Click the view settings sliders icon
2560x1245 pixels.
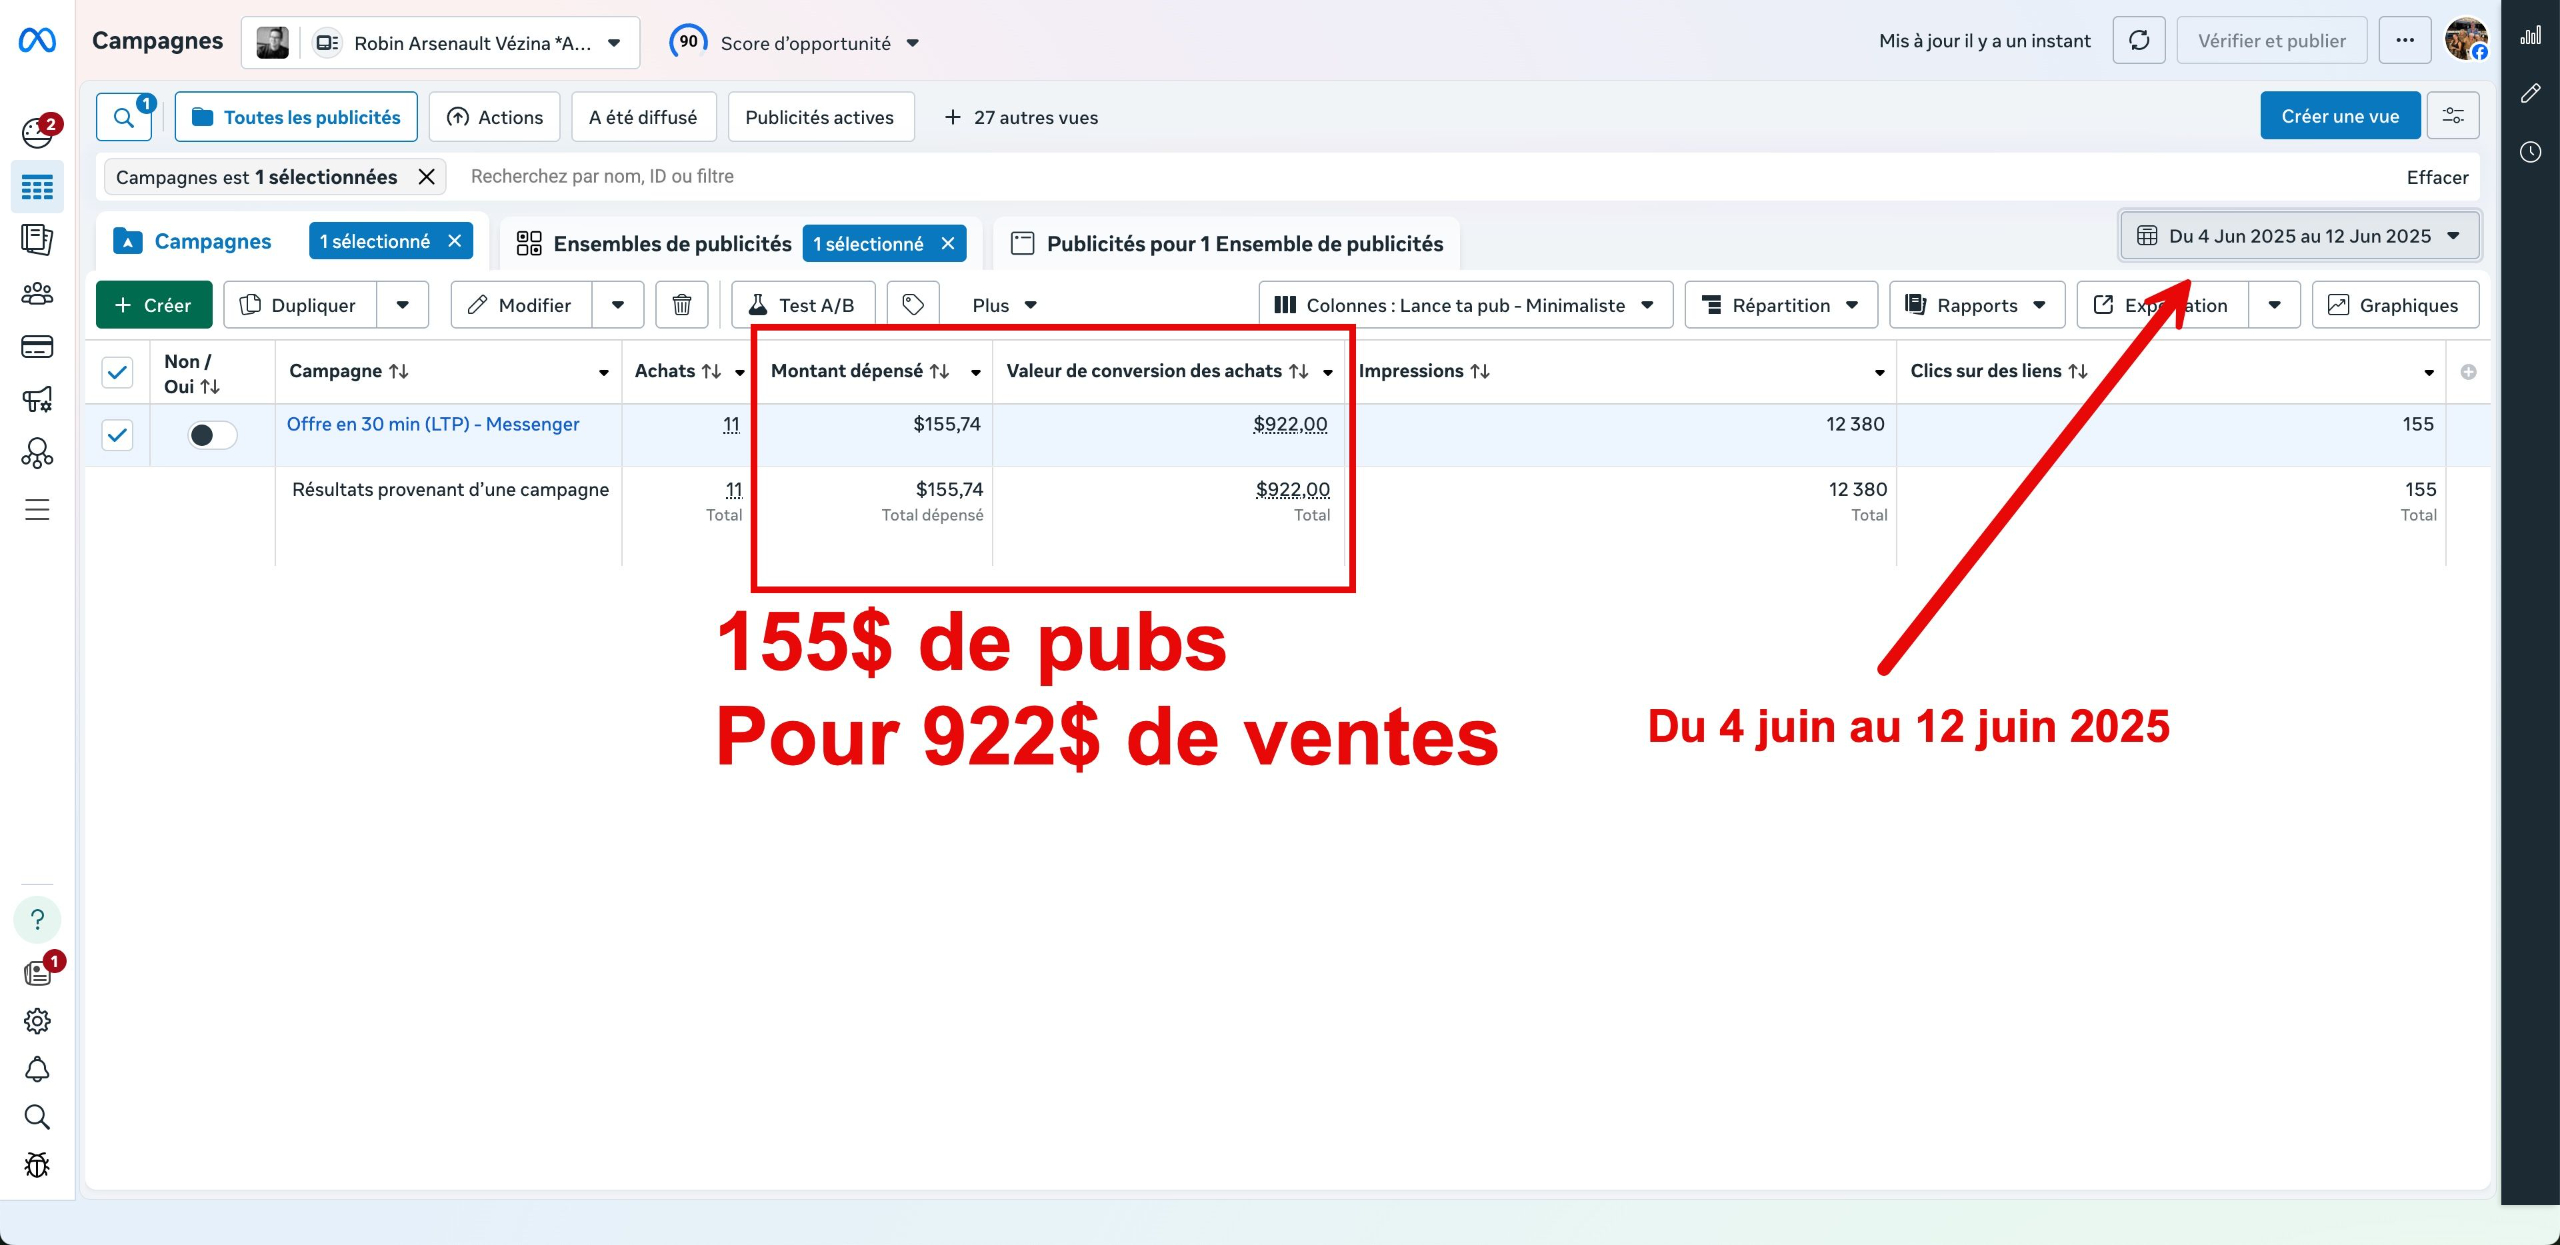[x=2453, y=116]
